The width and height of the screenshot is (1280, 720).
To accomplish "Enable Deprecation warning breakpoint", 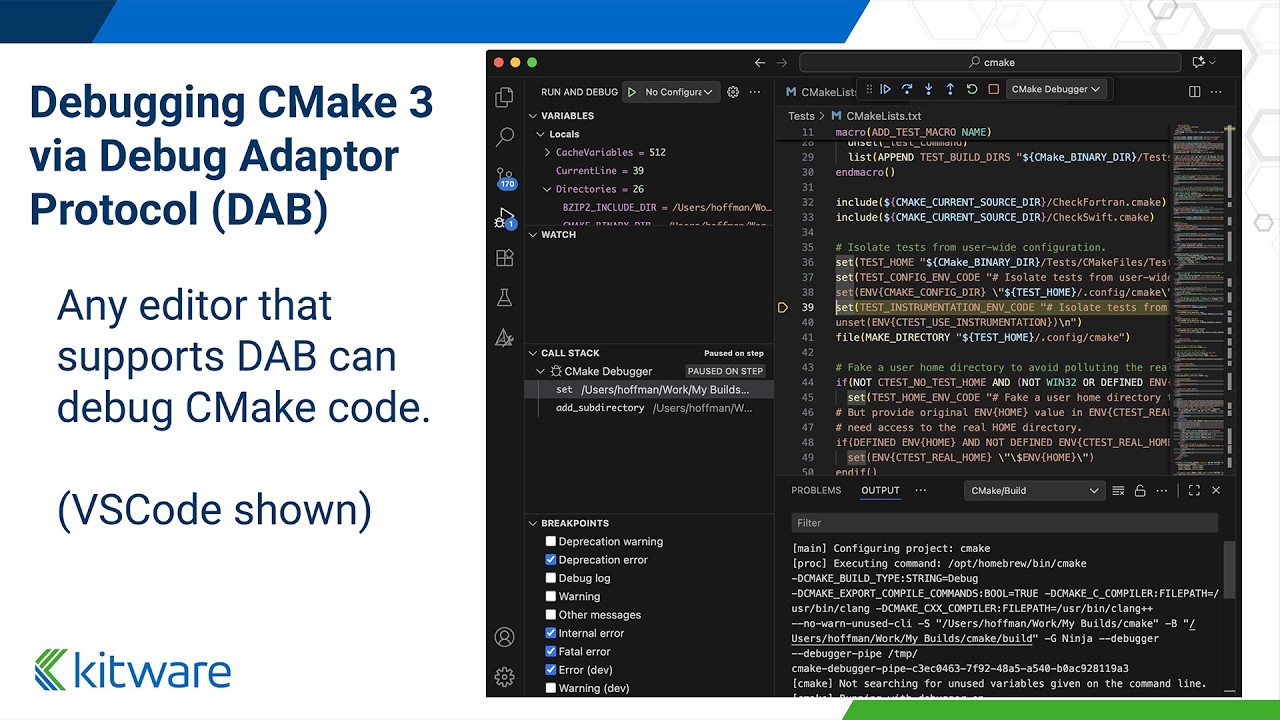I will [x=550, y=542].
